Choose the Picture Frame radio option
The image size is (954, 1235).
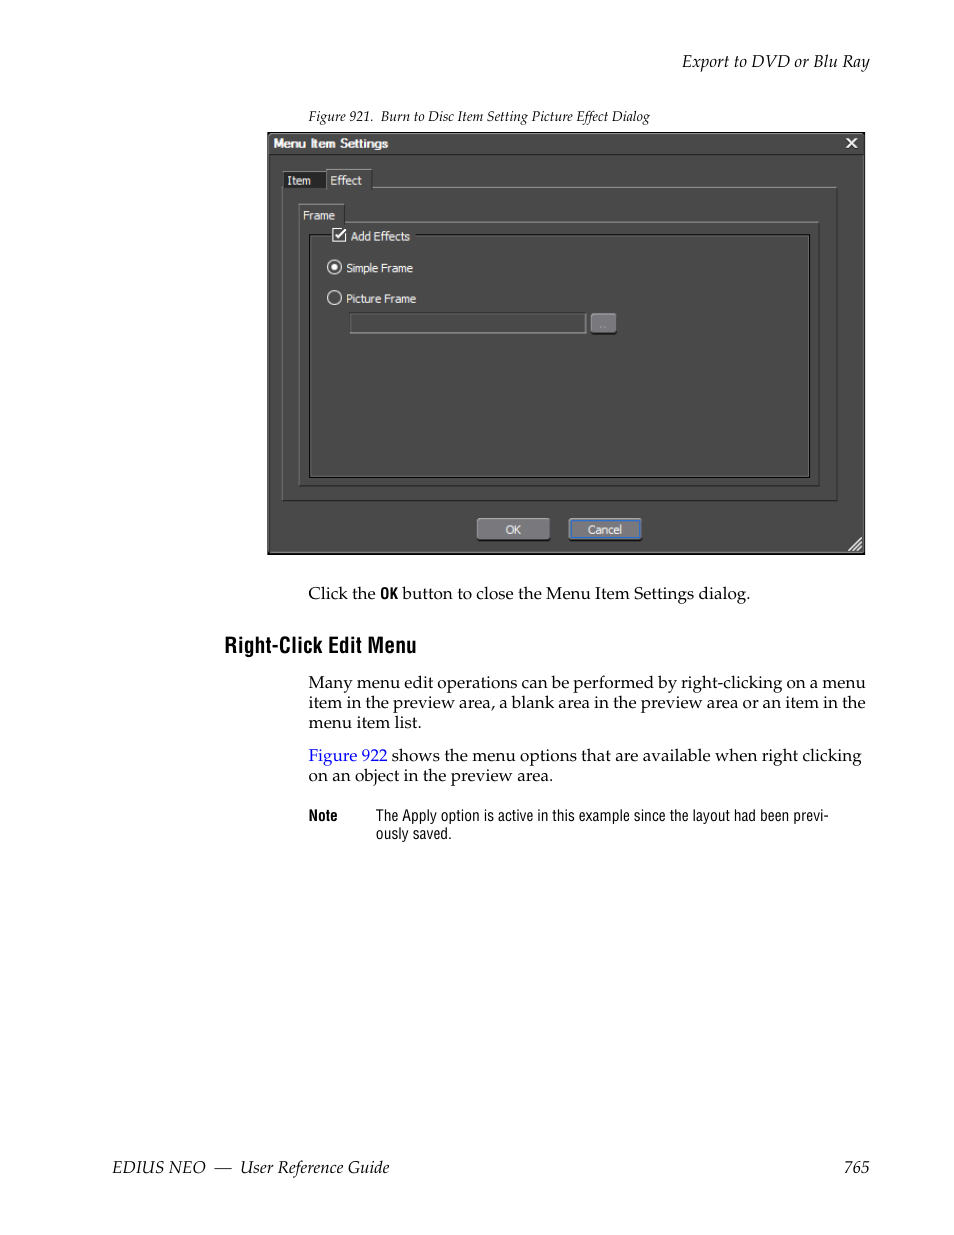tap(334, 298)
